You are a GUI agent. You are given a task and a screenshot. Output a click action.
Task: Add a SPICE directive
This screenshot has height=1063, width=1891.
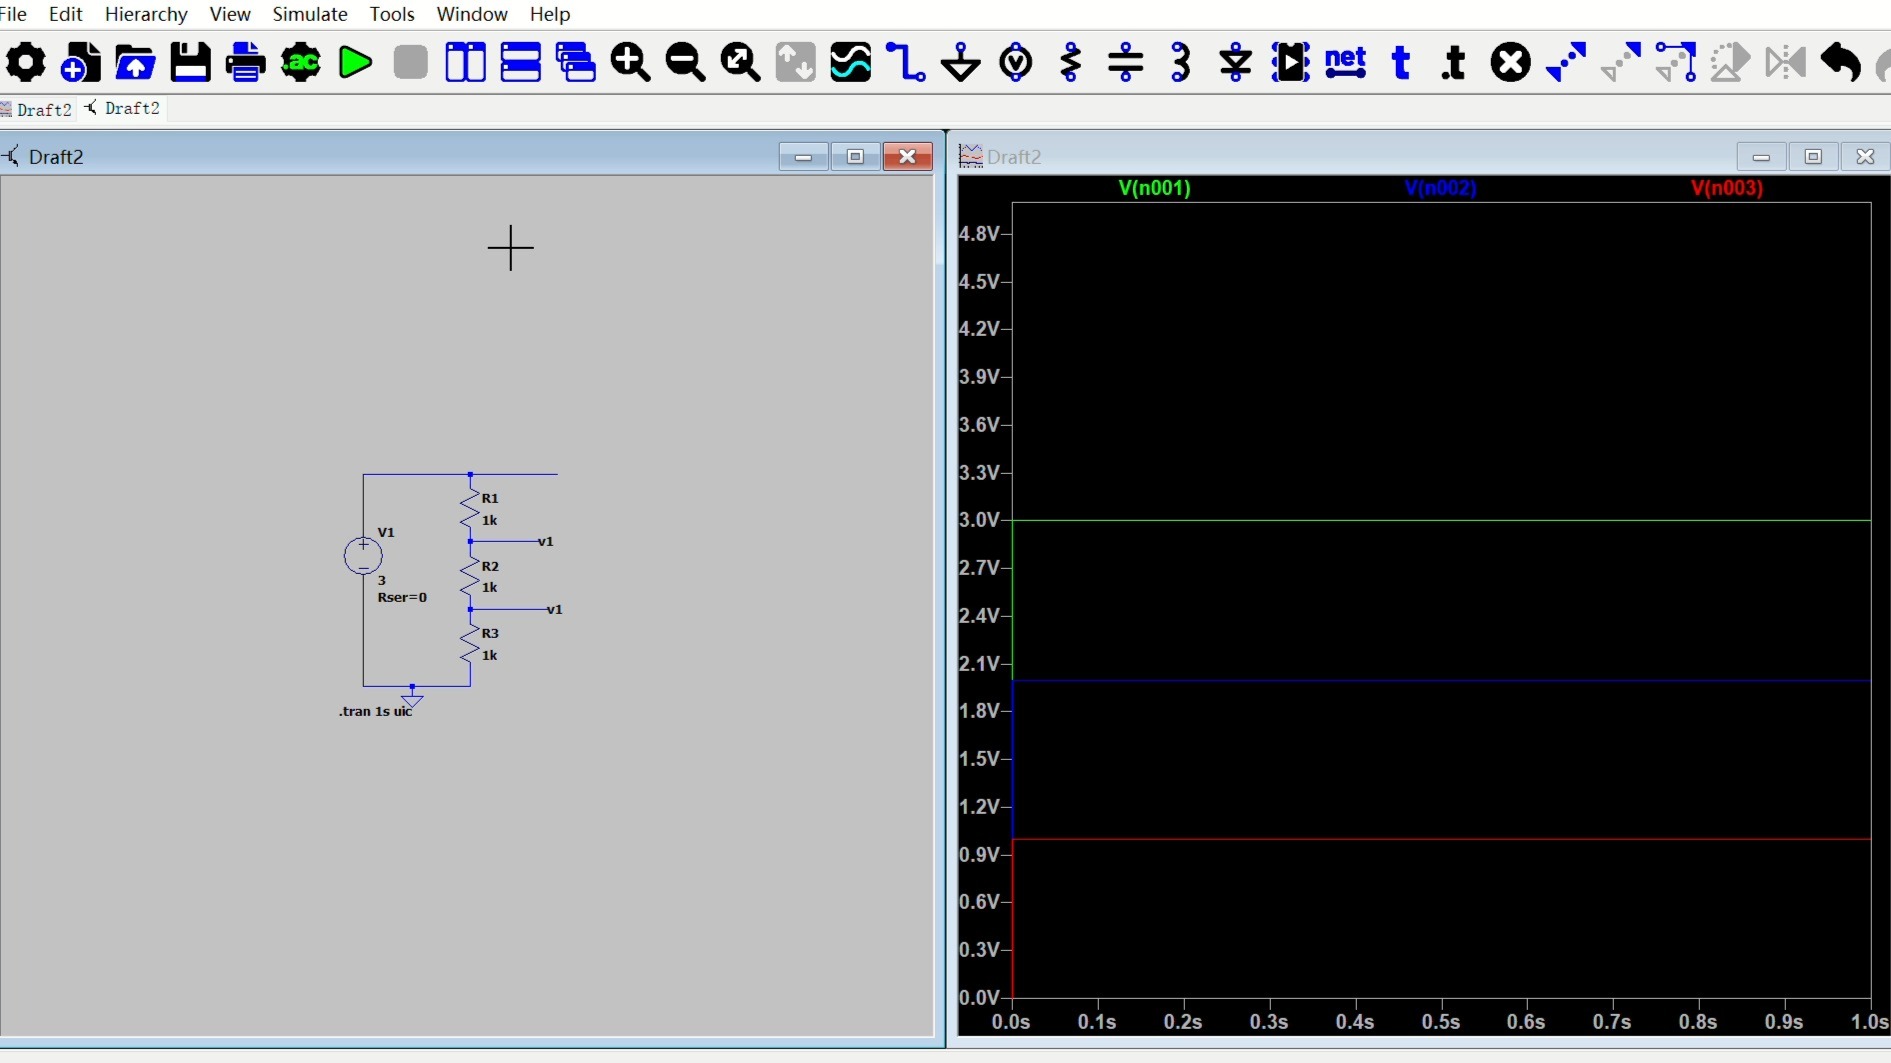[x=1455, y=62]
